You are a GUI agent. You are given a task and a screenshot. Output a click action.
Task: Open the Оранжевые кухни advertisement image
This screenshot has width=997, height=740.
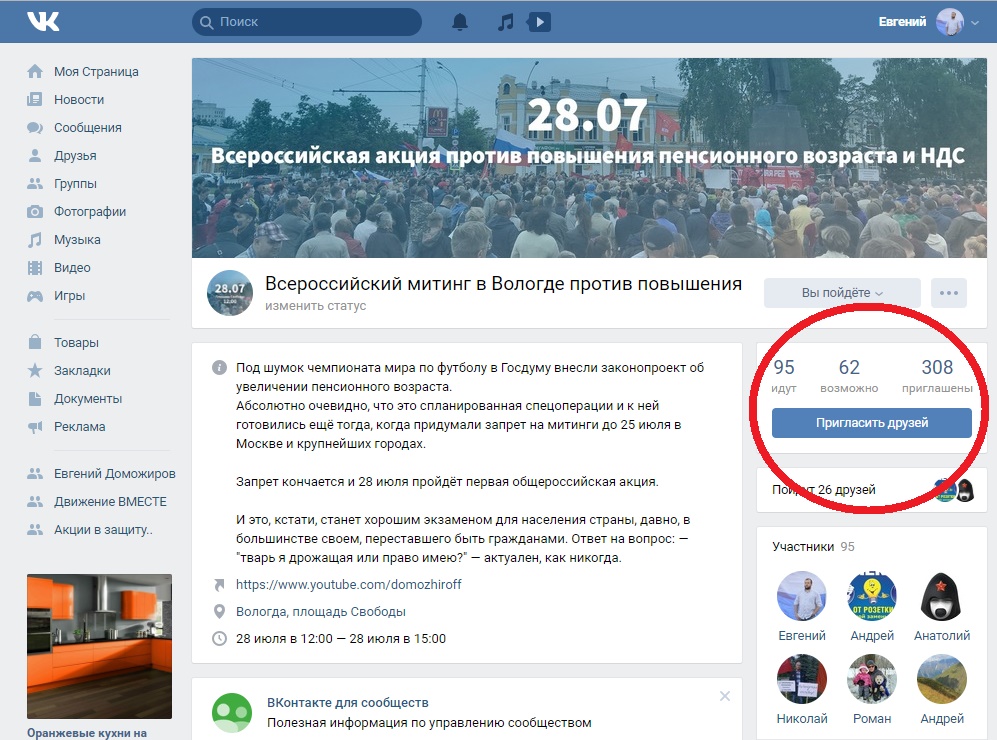(99, 646)
